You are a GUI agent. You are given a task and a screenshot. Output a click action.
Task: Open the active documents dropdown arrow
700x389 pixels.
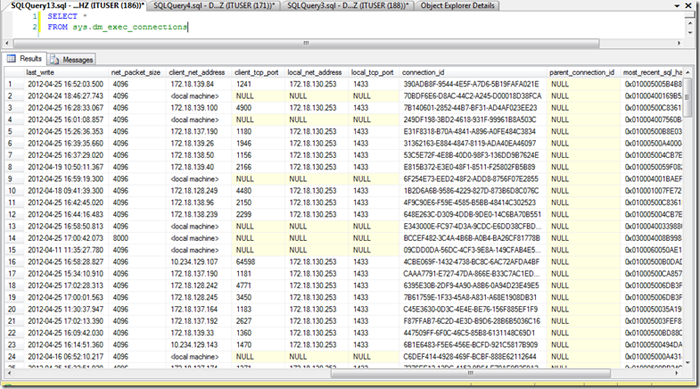(677, 6)
